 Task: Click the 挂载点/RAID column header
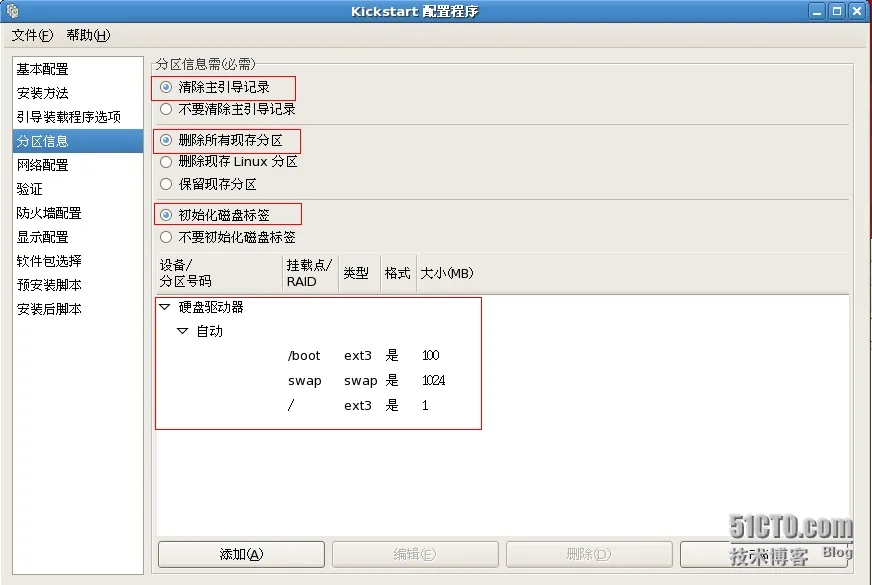310,273
